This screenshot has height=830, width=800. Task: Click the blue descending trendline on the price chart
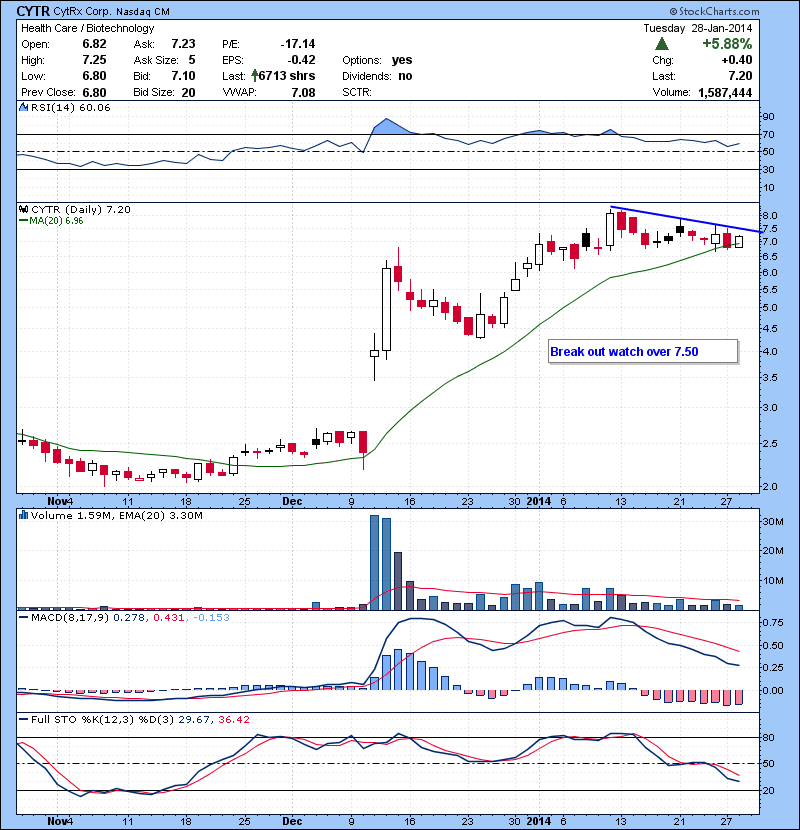[686, 219]
